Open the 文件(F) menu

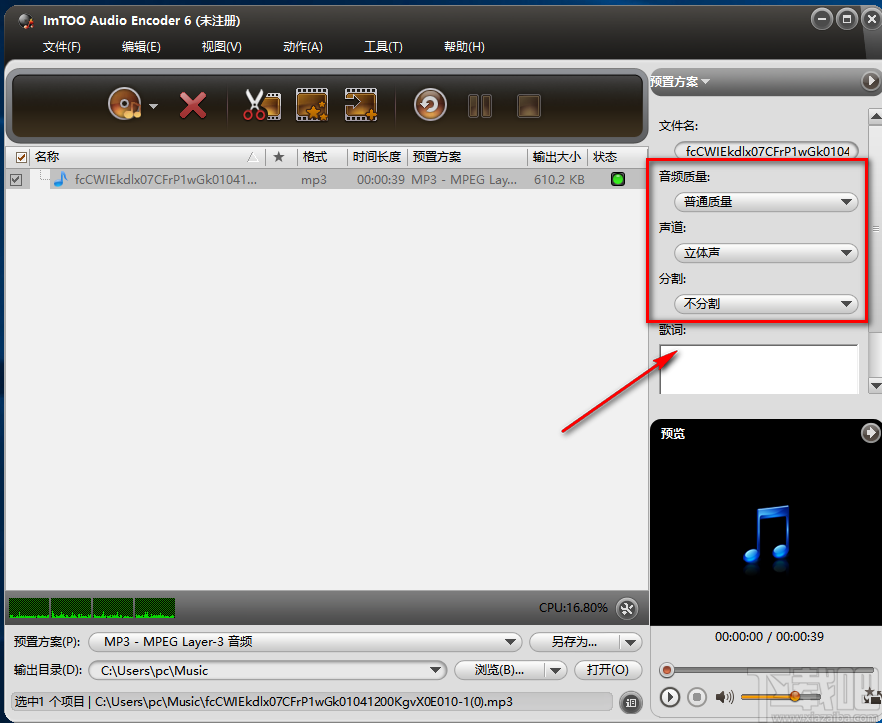62,46
